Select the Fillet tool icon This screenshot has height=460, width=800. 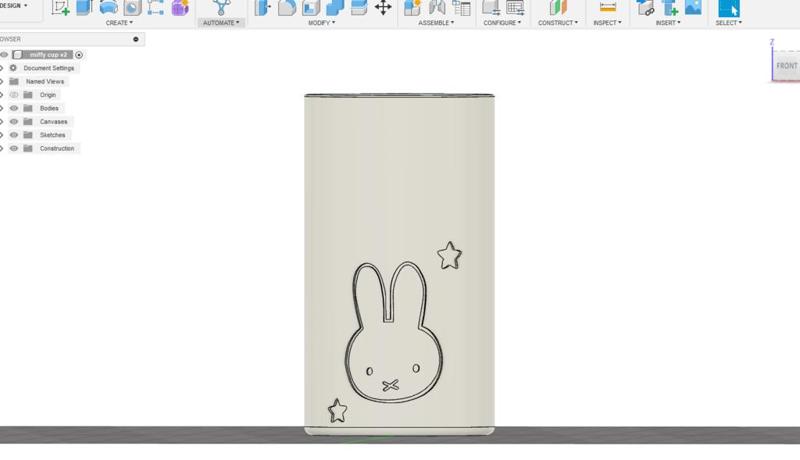coord(287,7)
